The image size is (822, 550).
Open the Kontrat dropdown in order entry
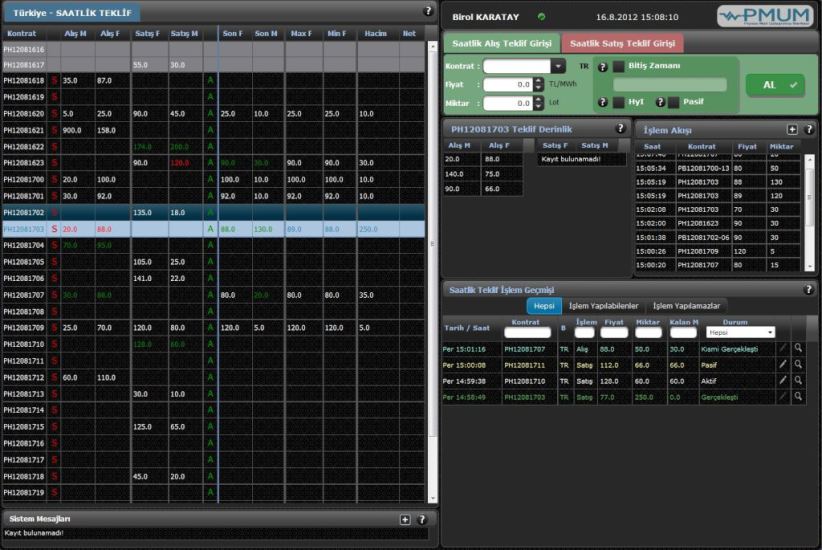tap(558, 66)
